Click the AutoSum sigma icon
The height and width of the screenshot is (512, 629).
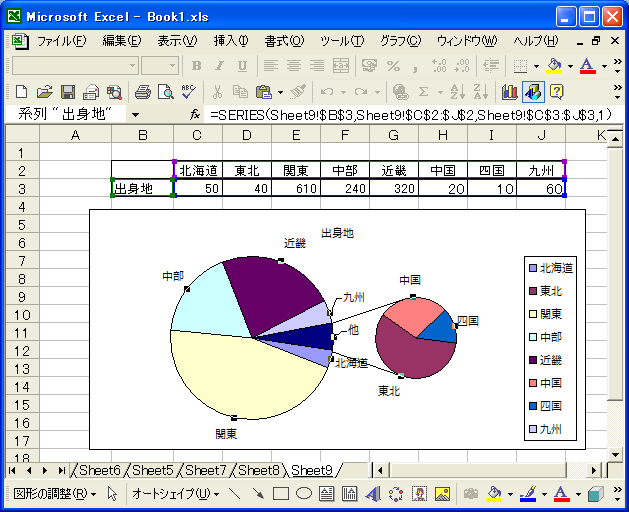(423, 92)
